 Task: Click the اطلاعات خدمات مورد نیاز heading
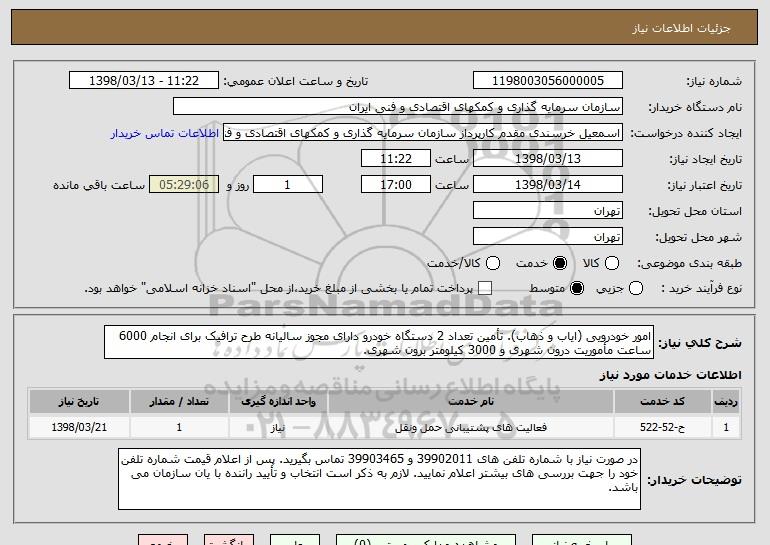click(670, 375)
